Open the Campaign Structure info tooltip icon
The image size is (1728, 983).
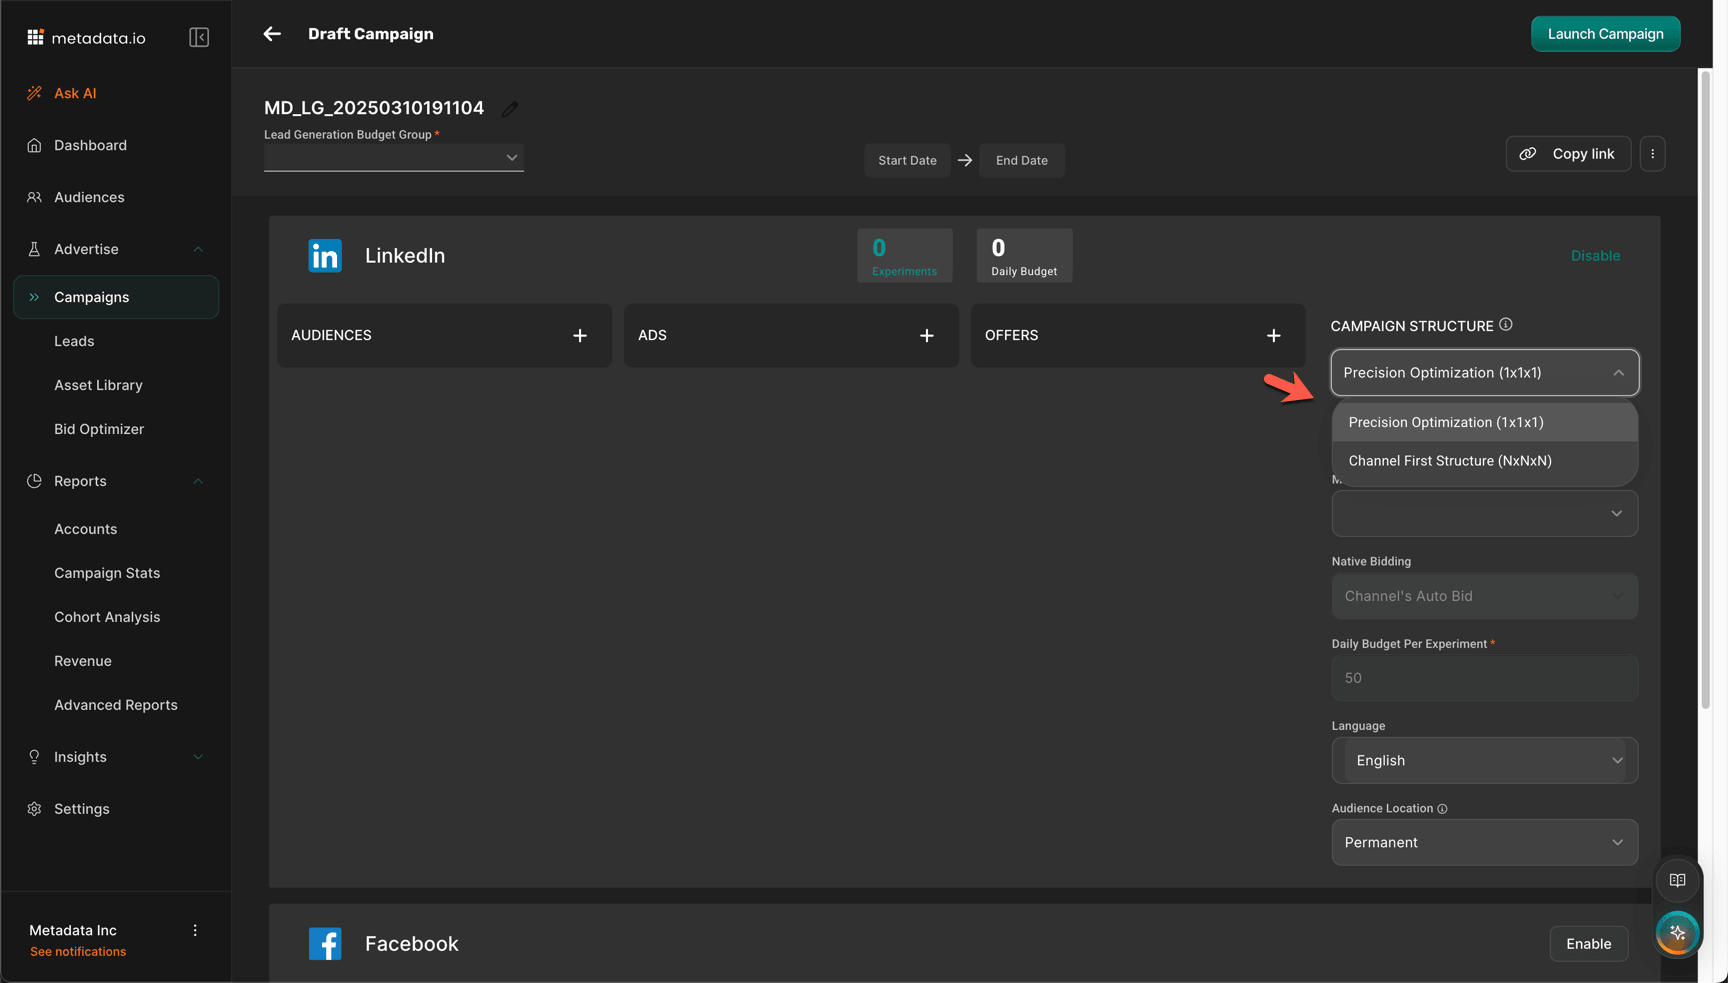coord(1506,324)
